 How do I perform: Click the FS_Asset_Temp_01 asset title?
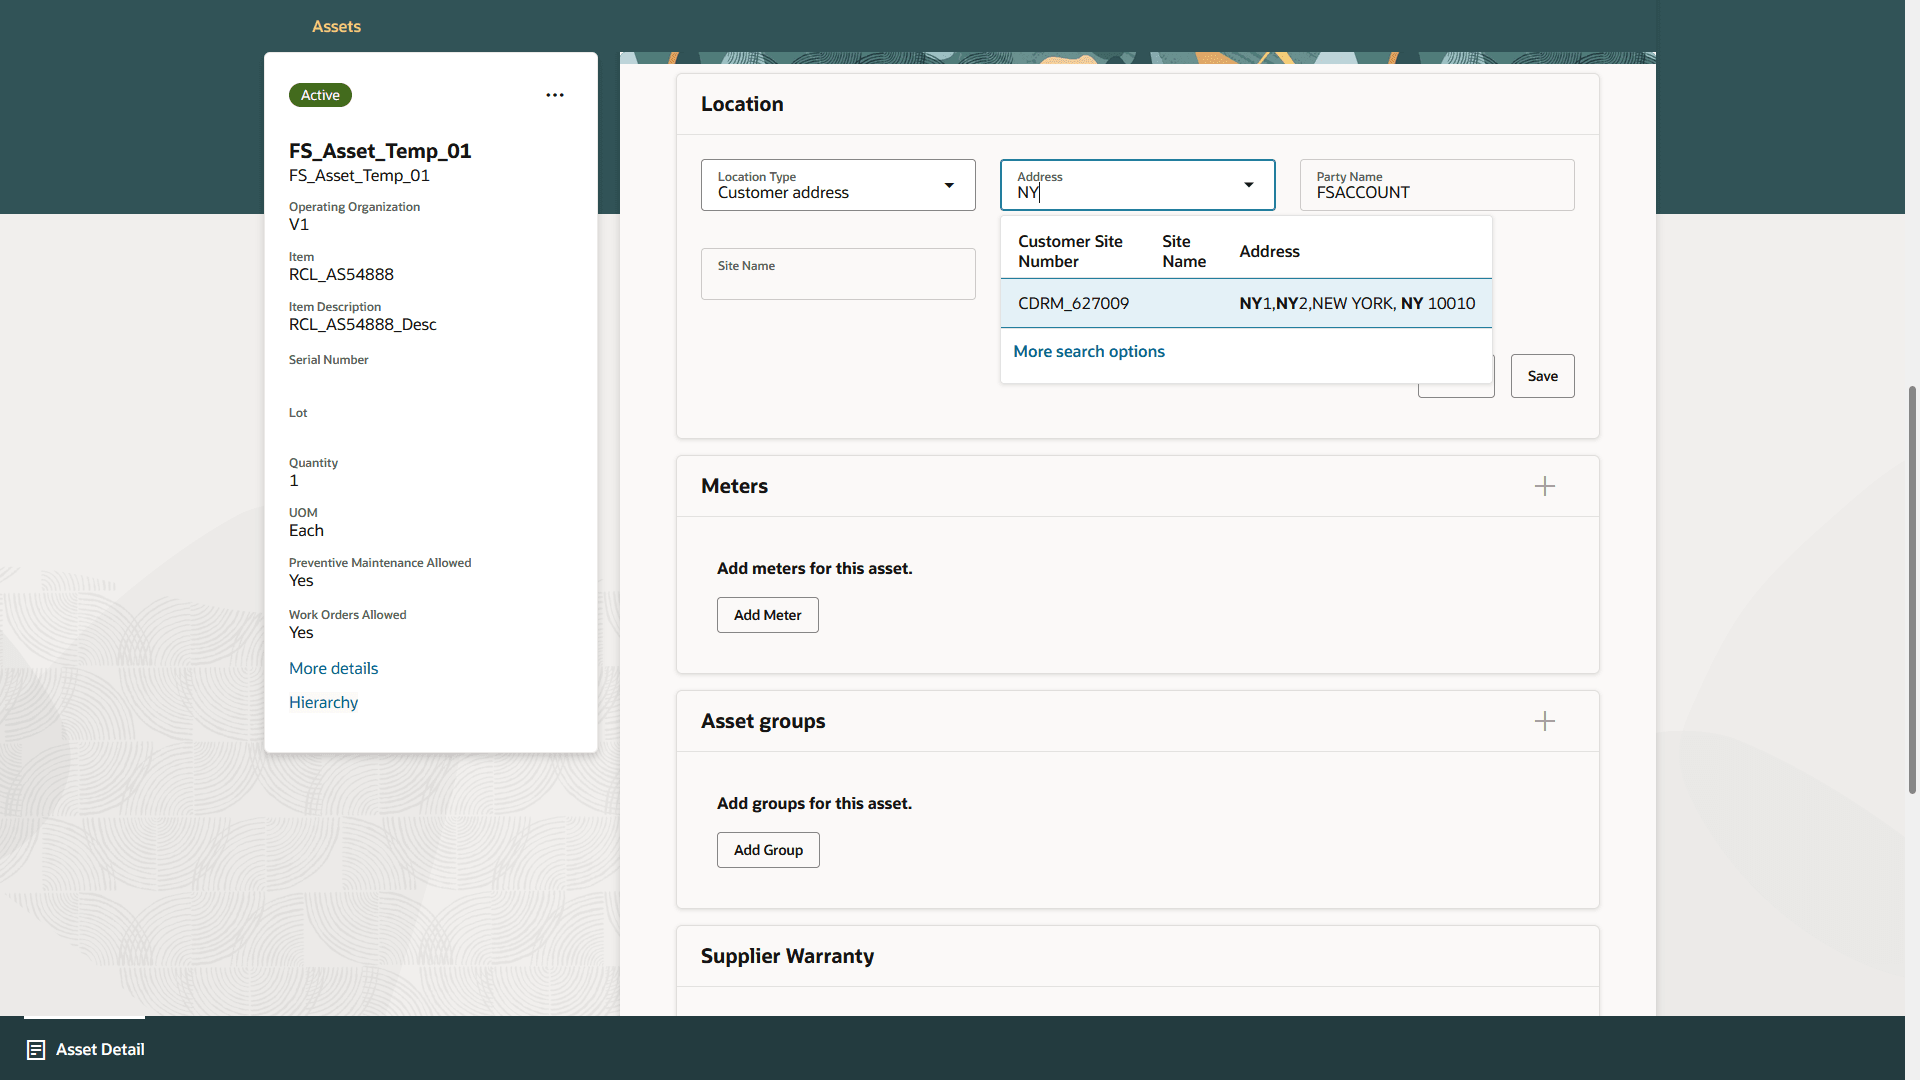380,151
